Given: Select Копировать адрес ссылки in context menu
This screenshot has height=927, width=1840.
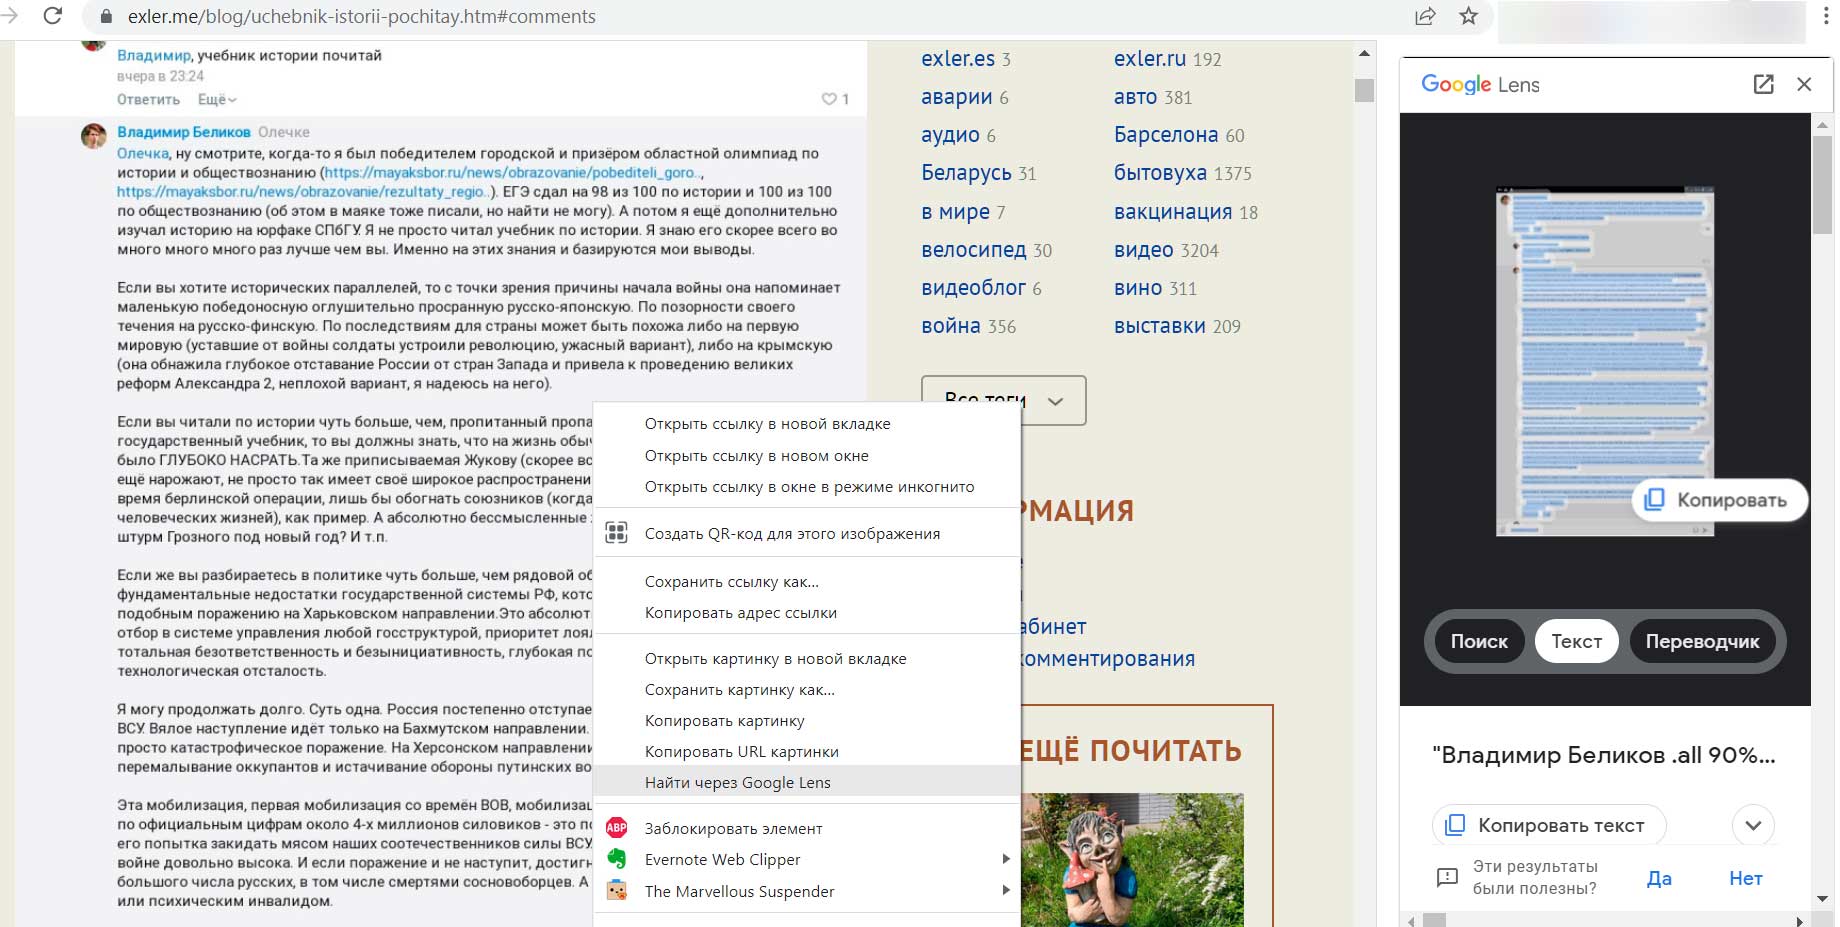Looking at the screenshot, I should tap(740, 613).
